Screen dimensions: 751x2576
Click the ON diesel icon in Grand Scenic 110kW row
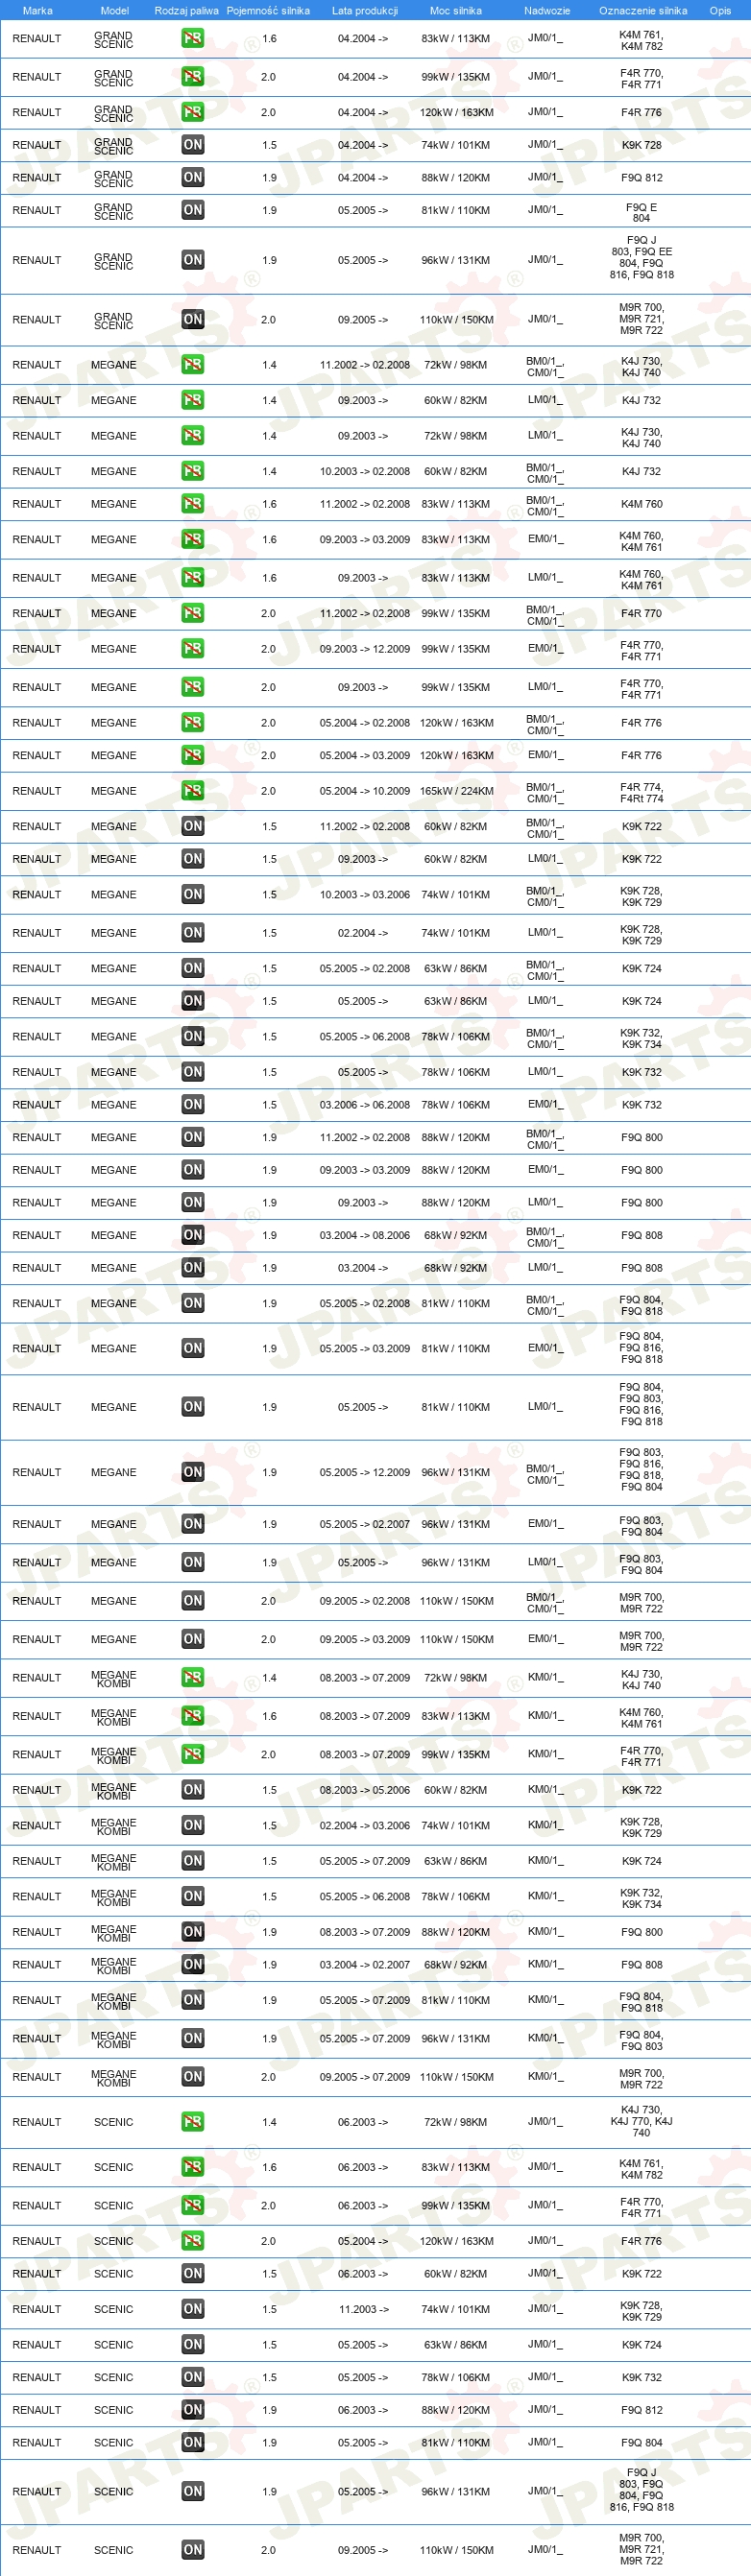[193, 320]
